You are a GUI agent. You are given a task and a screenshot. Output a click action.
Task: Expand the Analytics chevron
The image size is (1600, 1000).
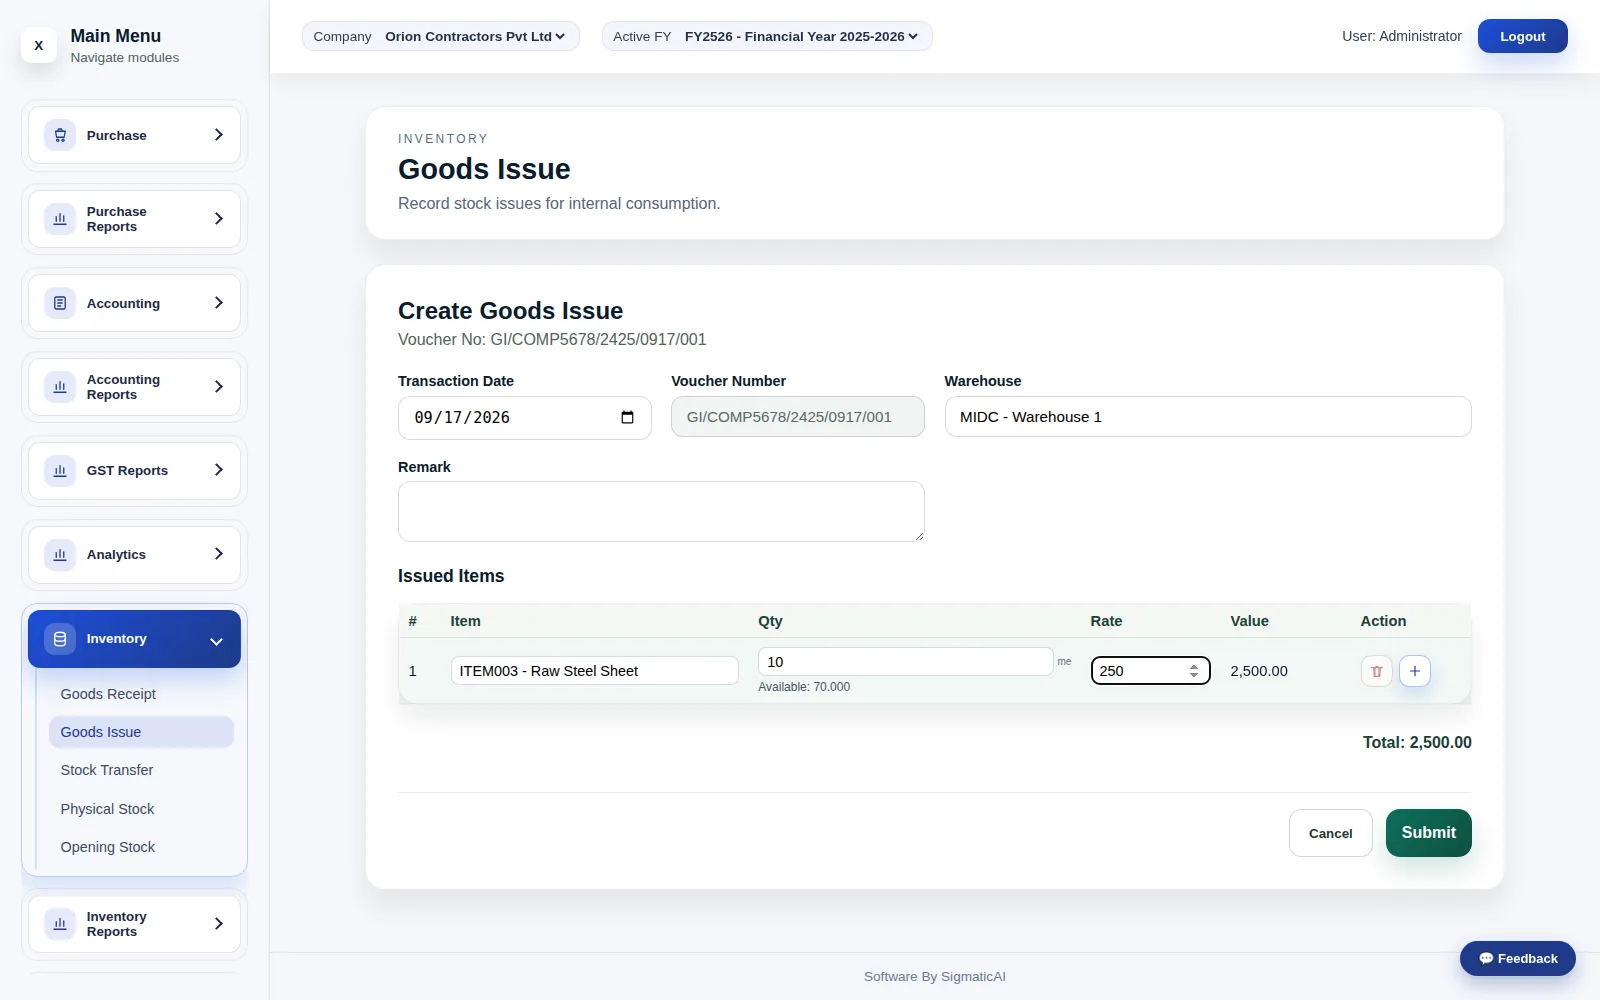pyautogui.click(x=218, y=554)
